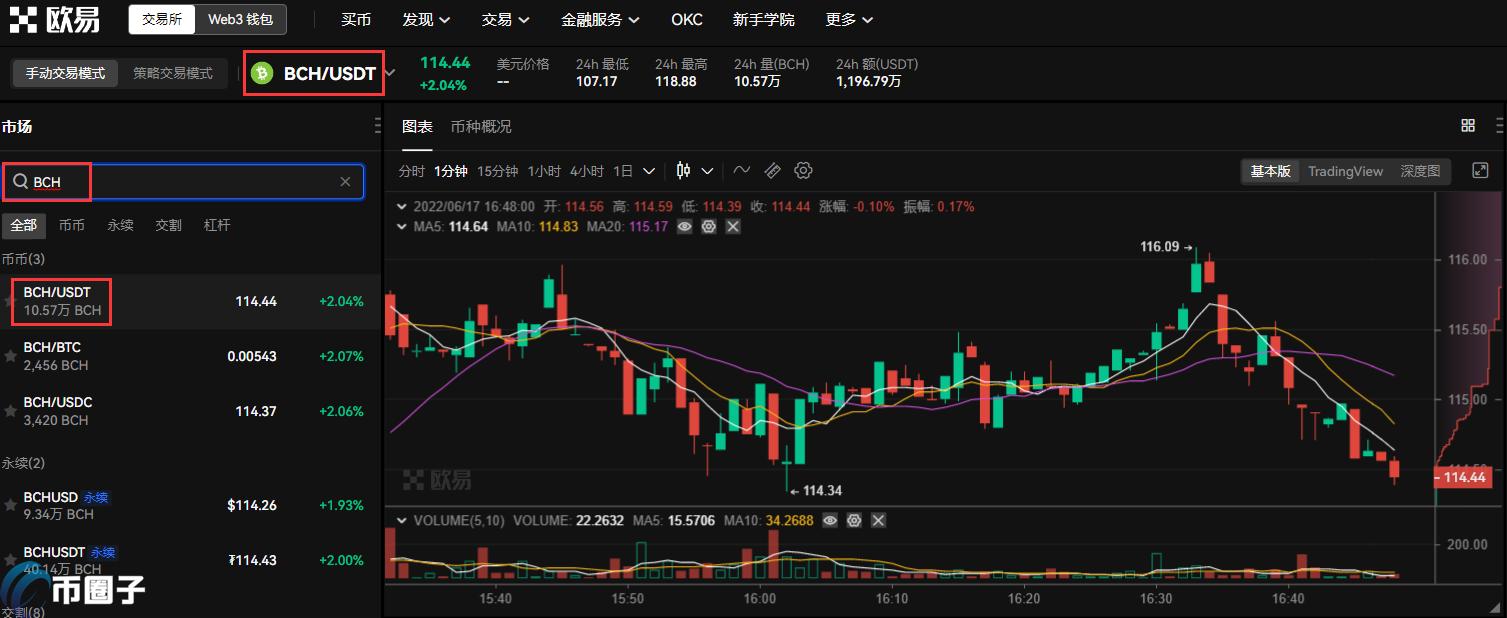Remove the MA indicator with its X
The height and width of the screenshot is (618, 1507).
[733, 227]
